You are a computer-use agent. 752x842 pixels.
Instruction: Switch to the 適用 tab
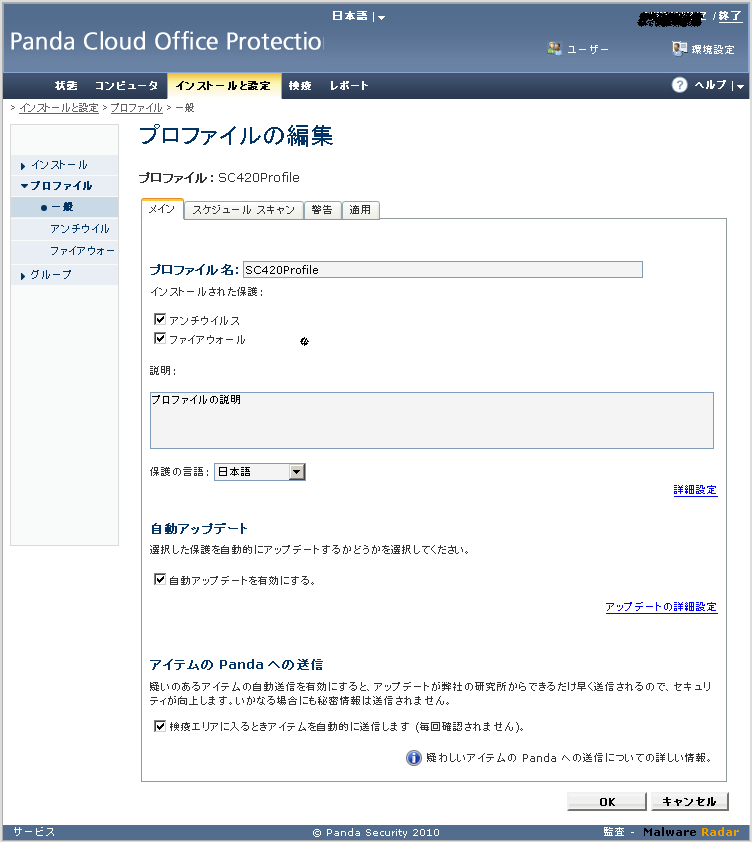tap(360, 210)
